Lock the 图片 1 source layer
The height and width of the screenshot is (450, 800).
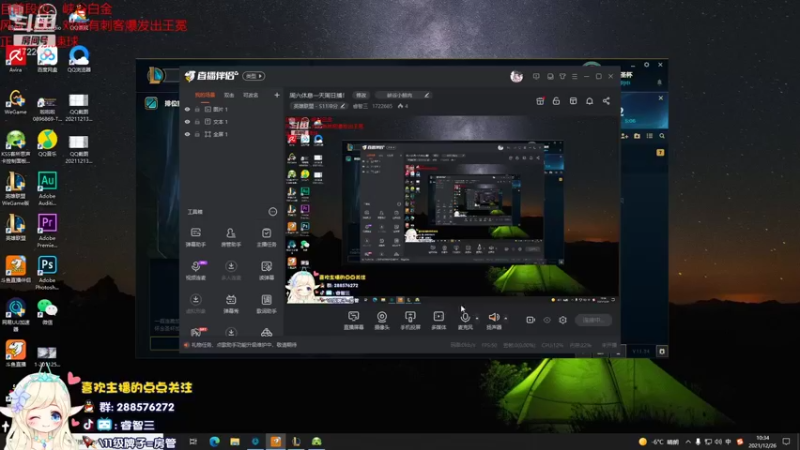[197, 109]
